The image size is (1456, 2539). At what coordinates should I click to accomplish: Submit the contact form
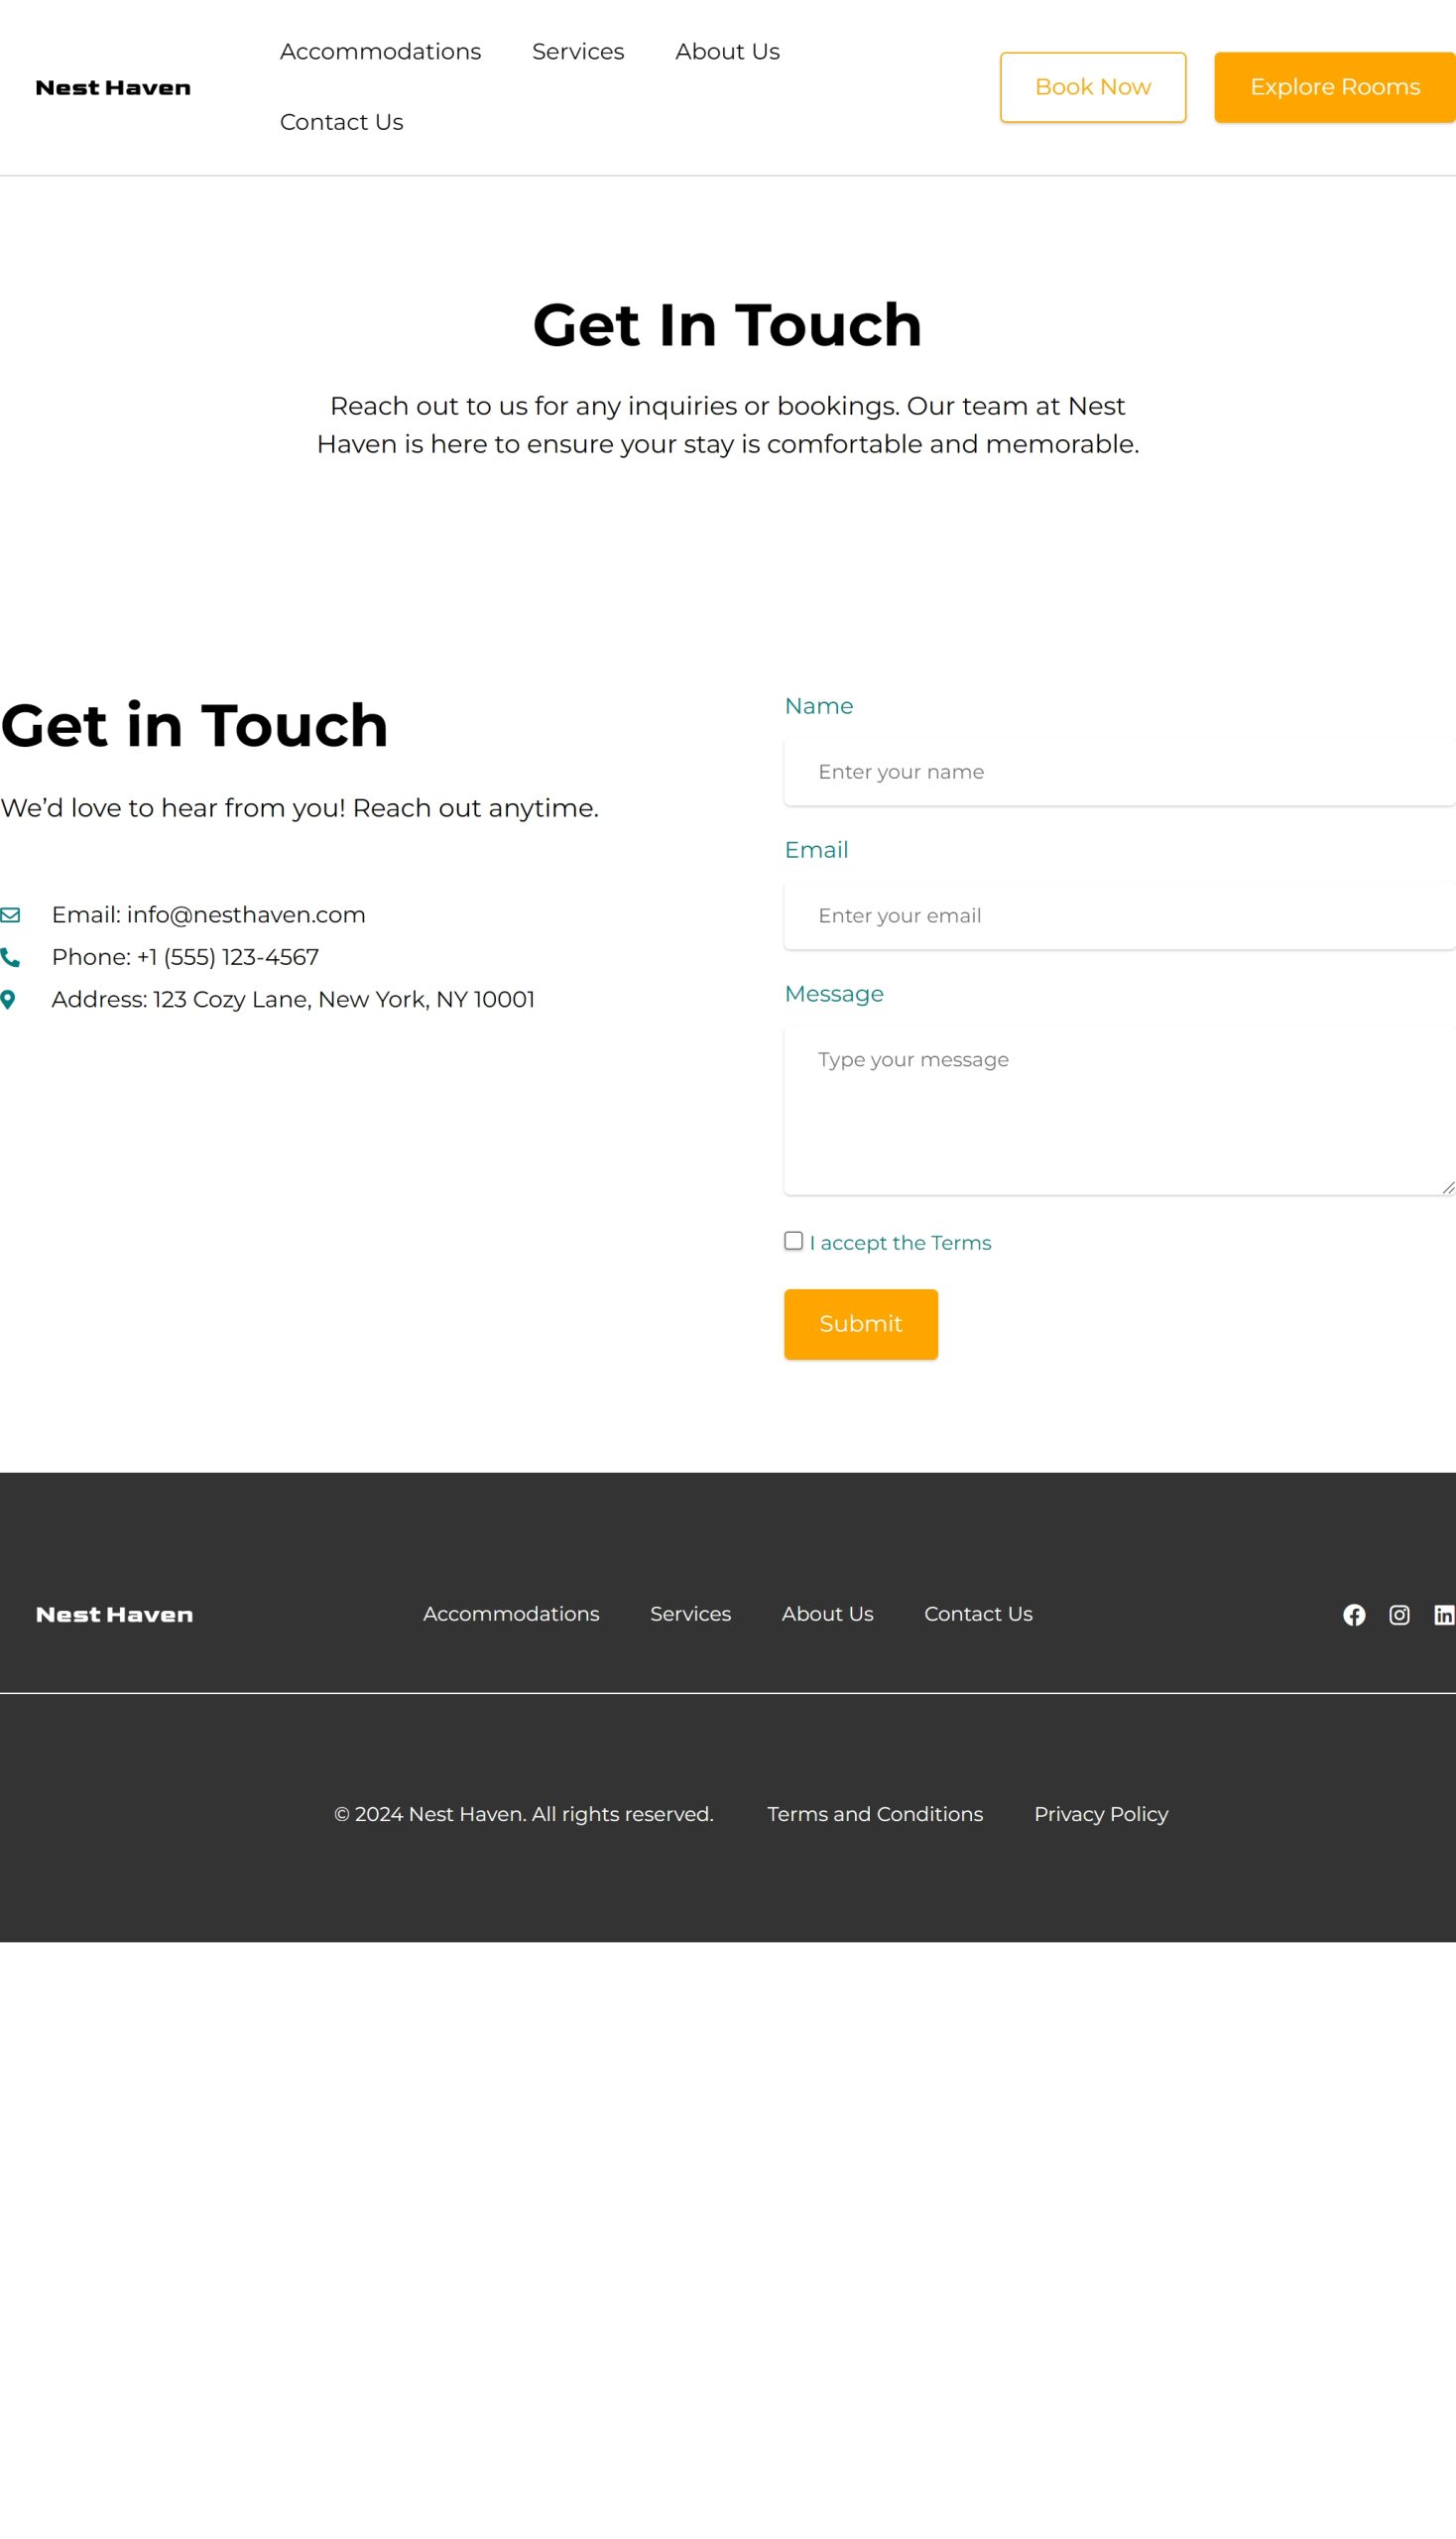[860, 1324]
